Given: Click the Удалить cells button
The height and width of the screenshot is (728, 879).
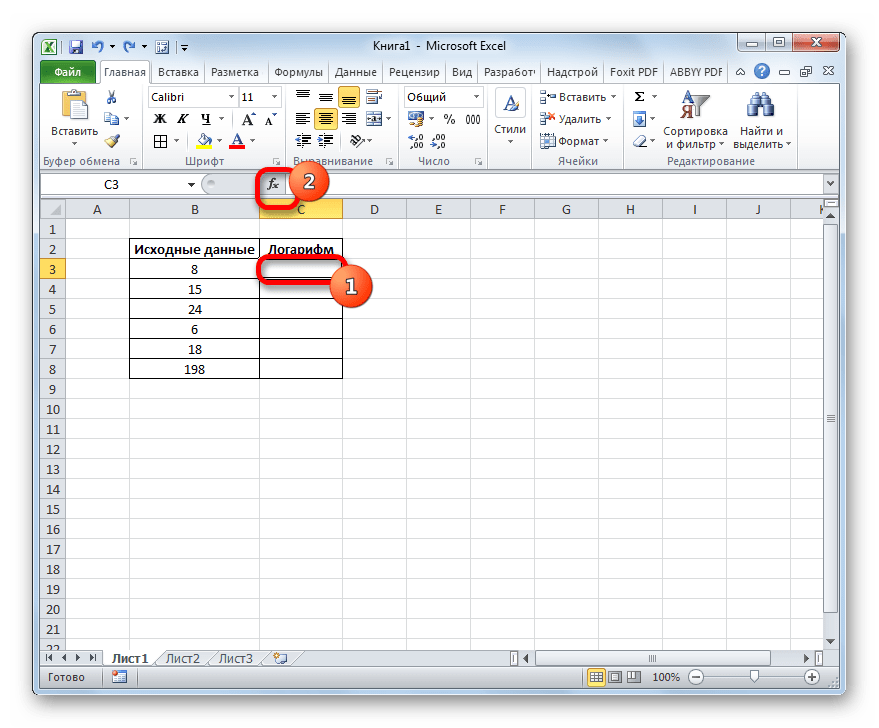Looking at the screenshot, I should [x=575, y=119].
